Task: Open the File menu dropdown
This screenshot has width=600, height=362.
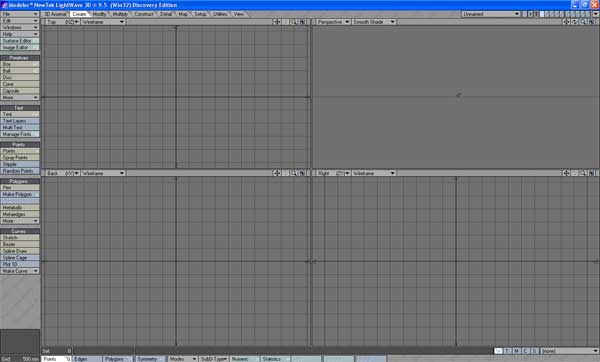Action: click(20, 14)
